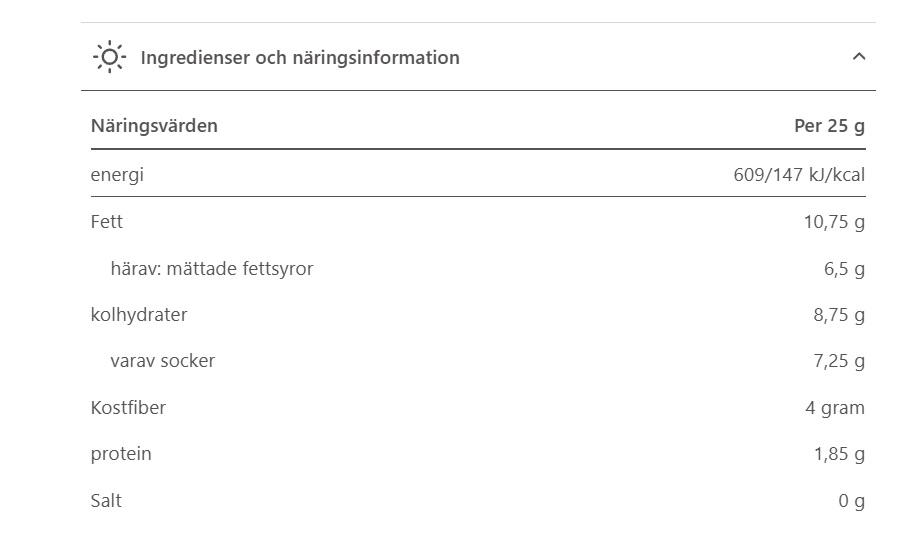Collapse the section using the chevron arrow
Screen dimensions: 901x535
click(x=858, y=57)
